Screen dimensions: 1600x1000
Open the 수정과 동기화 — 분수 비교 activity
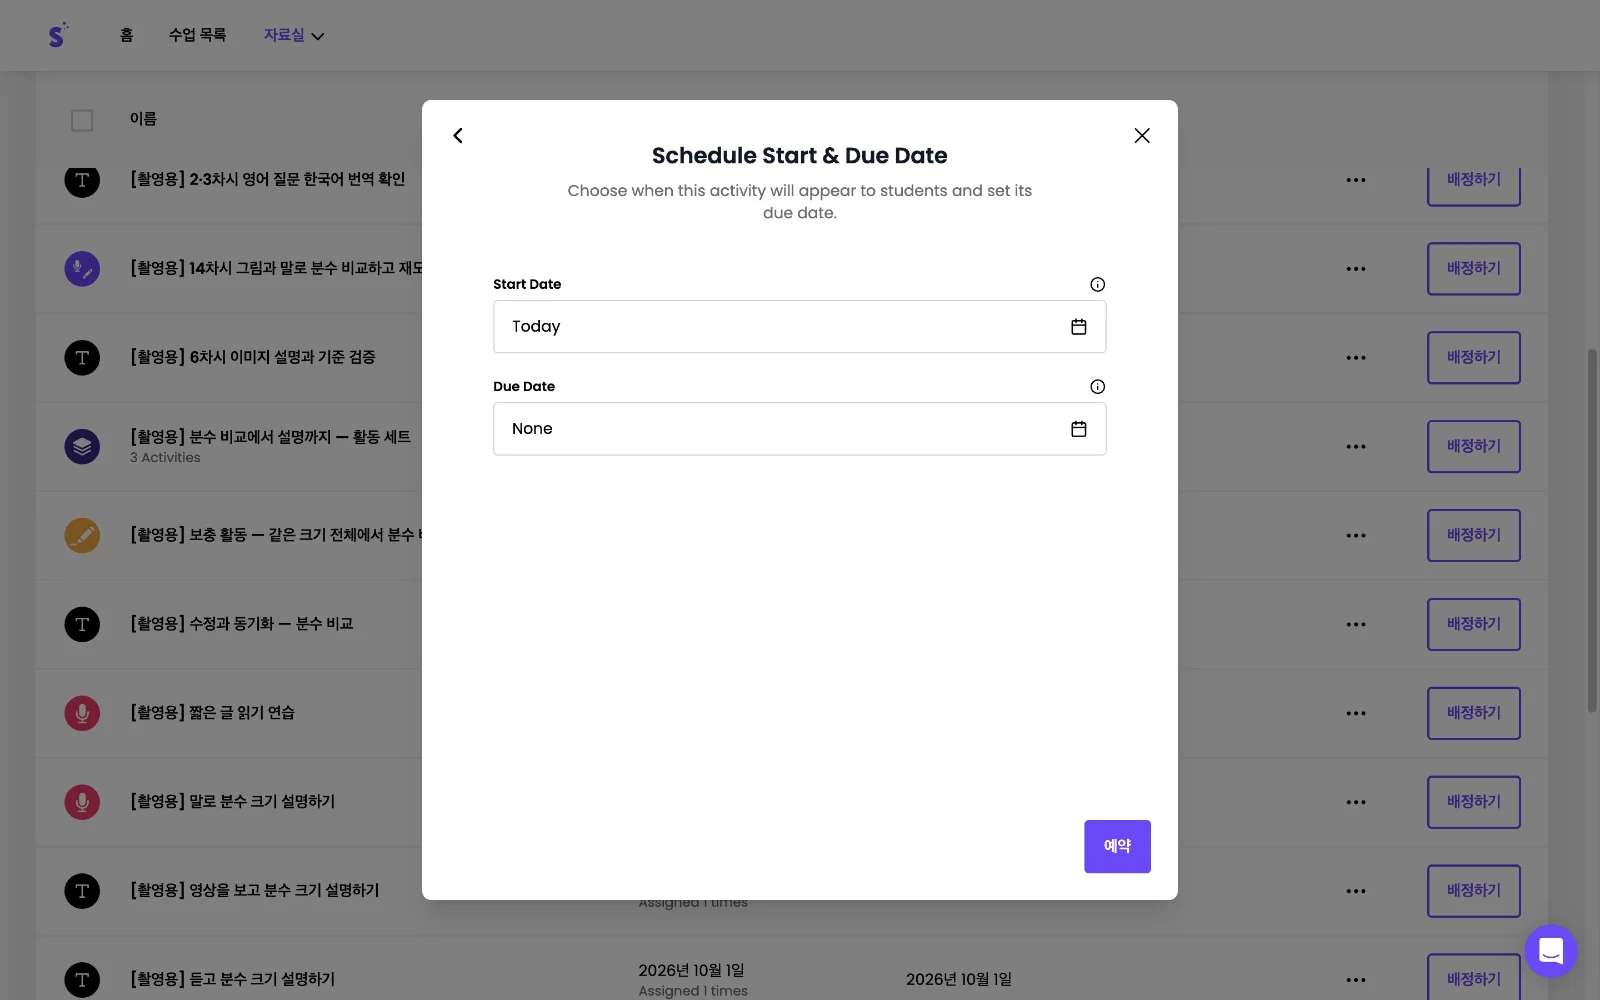tap(241, 625)
